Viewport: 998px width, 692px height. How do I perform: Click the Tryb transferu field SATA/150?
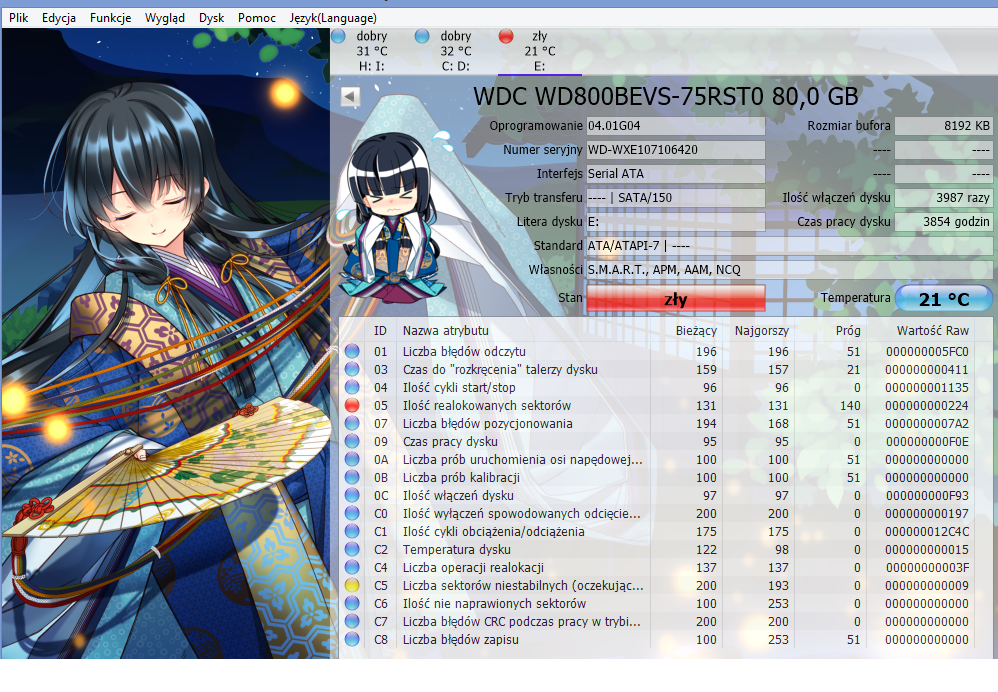(675, 197)
